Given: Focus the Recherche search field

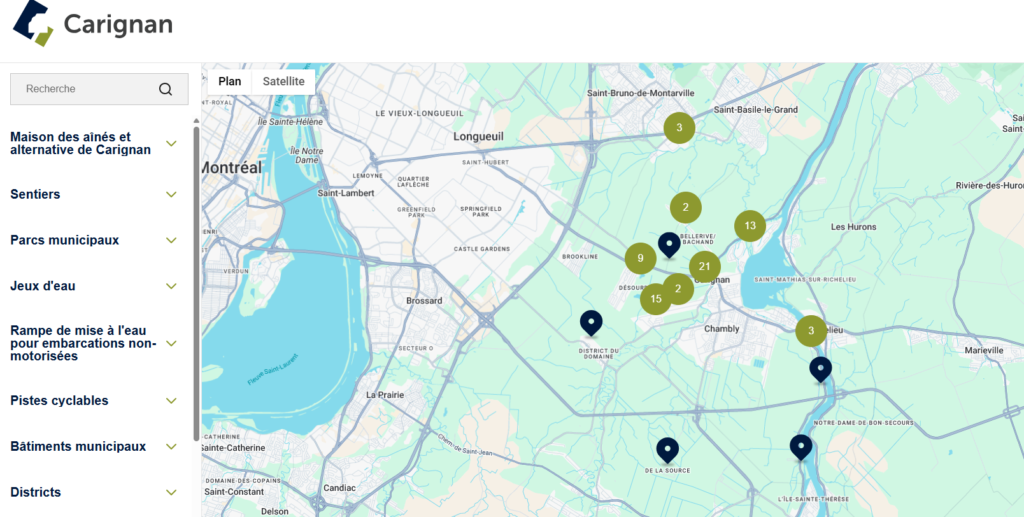Looking at the screenshot, I should click(x=85, y=89).
